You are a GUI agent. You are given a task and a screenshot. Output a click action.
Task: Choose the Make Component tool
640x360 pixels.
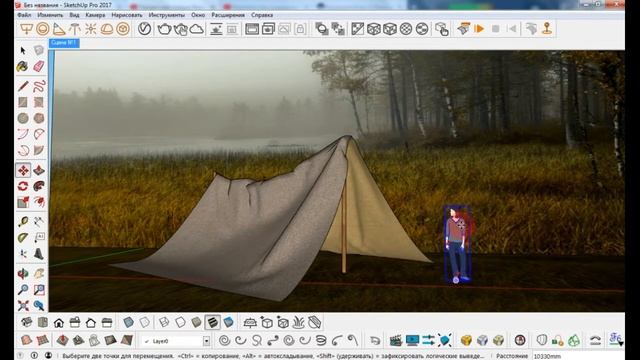click(x=39, y=50)
